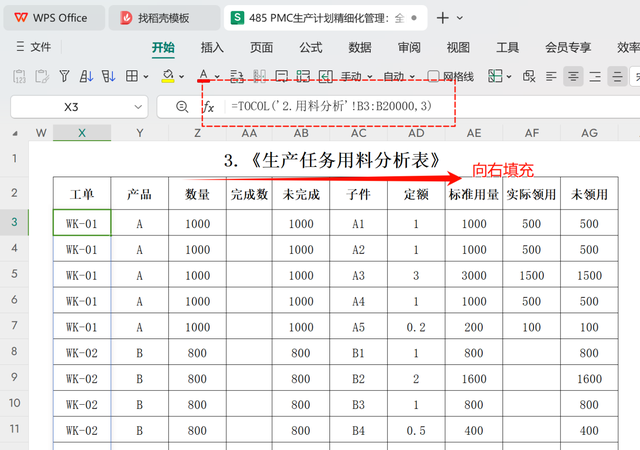This screenshot has height=450, width=640.
Task: Open the 审阅 ribbon tab
Action: point(409,47)
